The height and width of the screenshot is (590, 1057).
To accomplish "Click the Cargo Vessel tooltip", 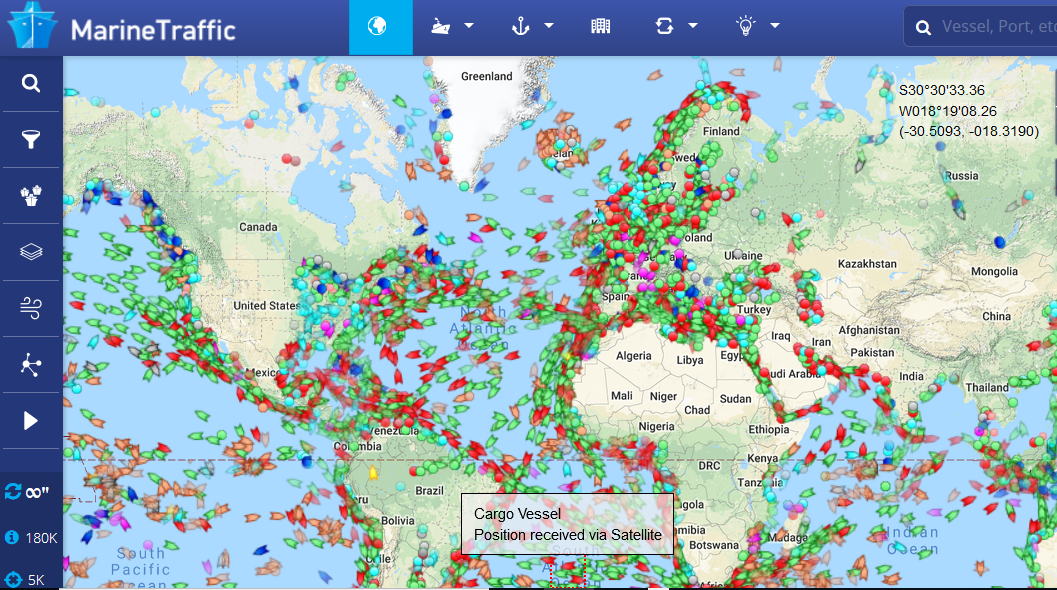I will coord(568,524).
